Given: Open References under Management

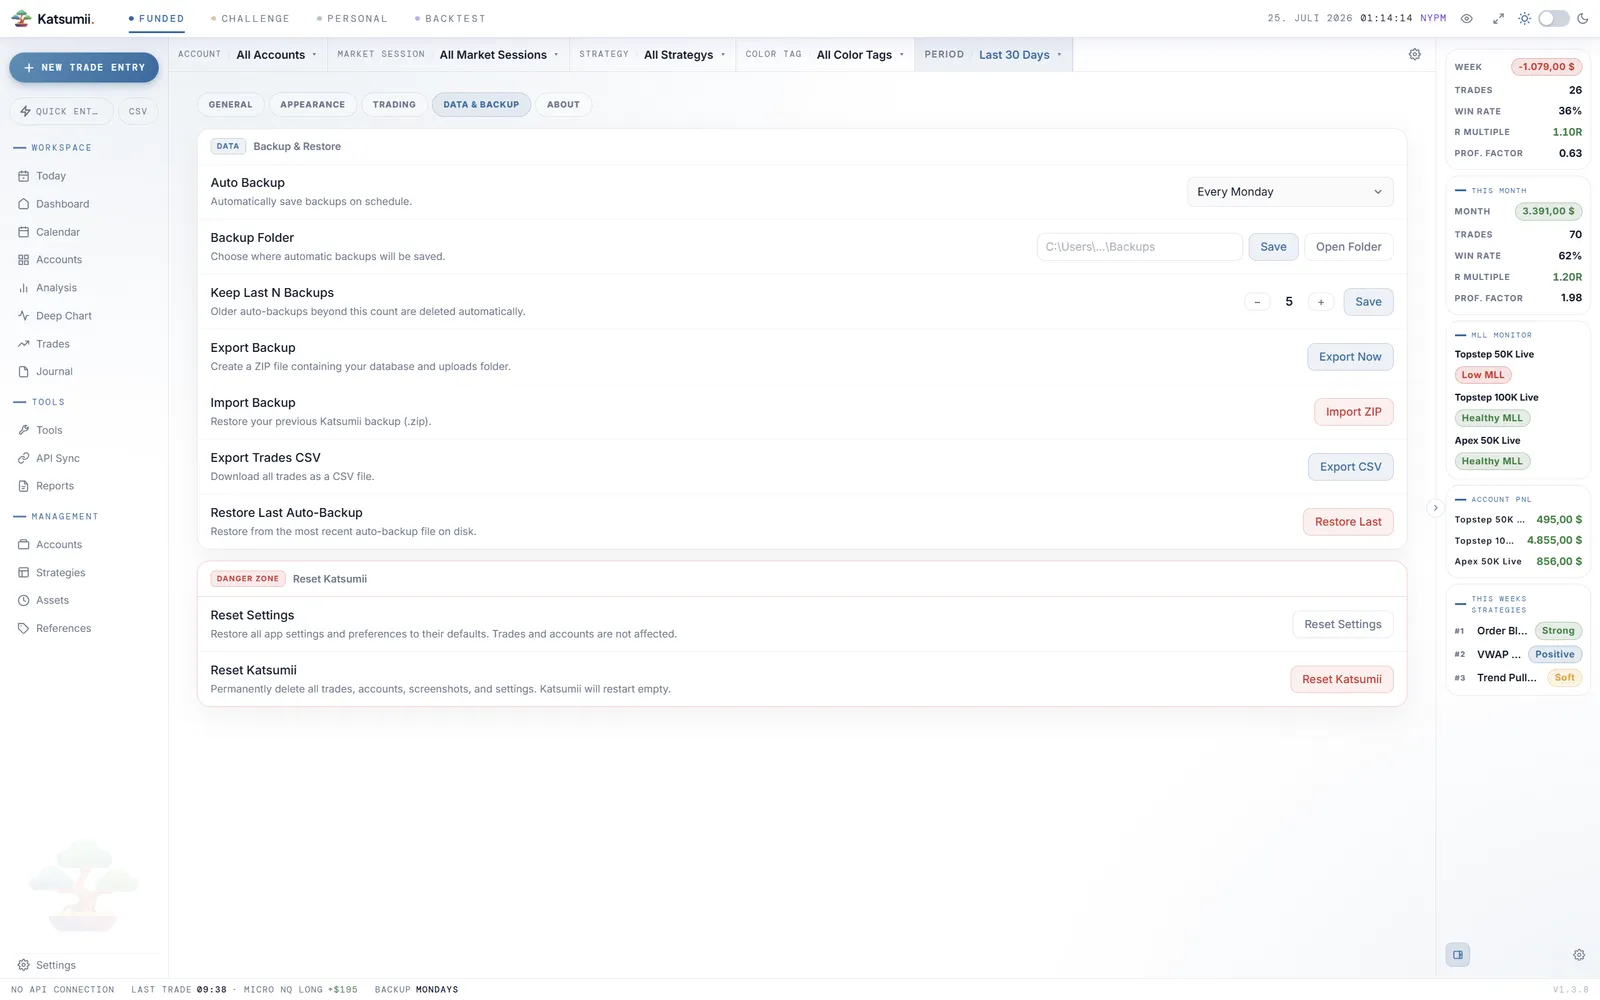Looking at the screenshot, I should (x=63, y=629).
